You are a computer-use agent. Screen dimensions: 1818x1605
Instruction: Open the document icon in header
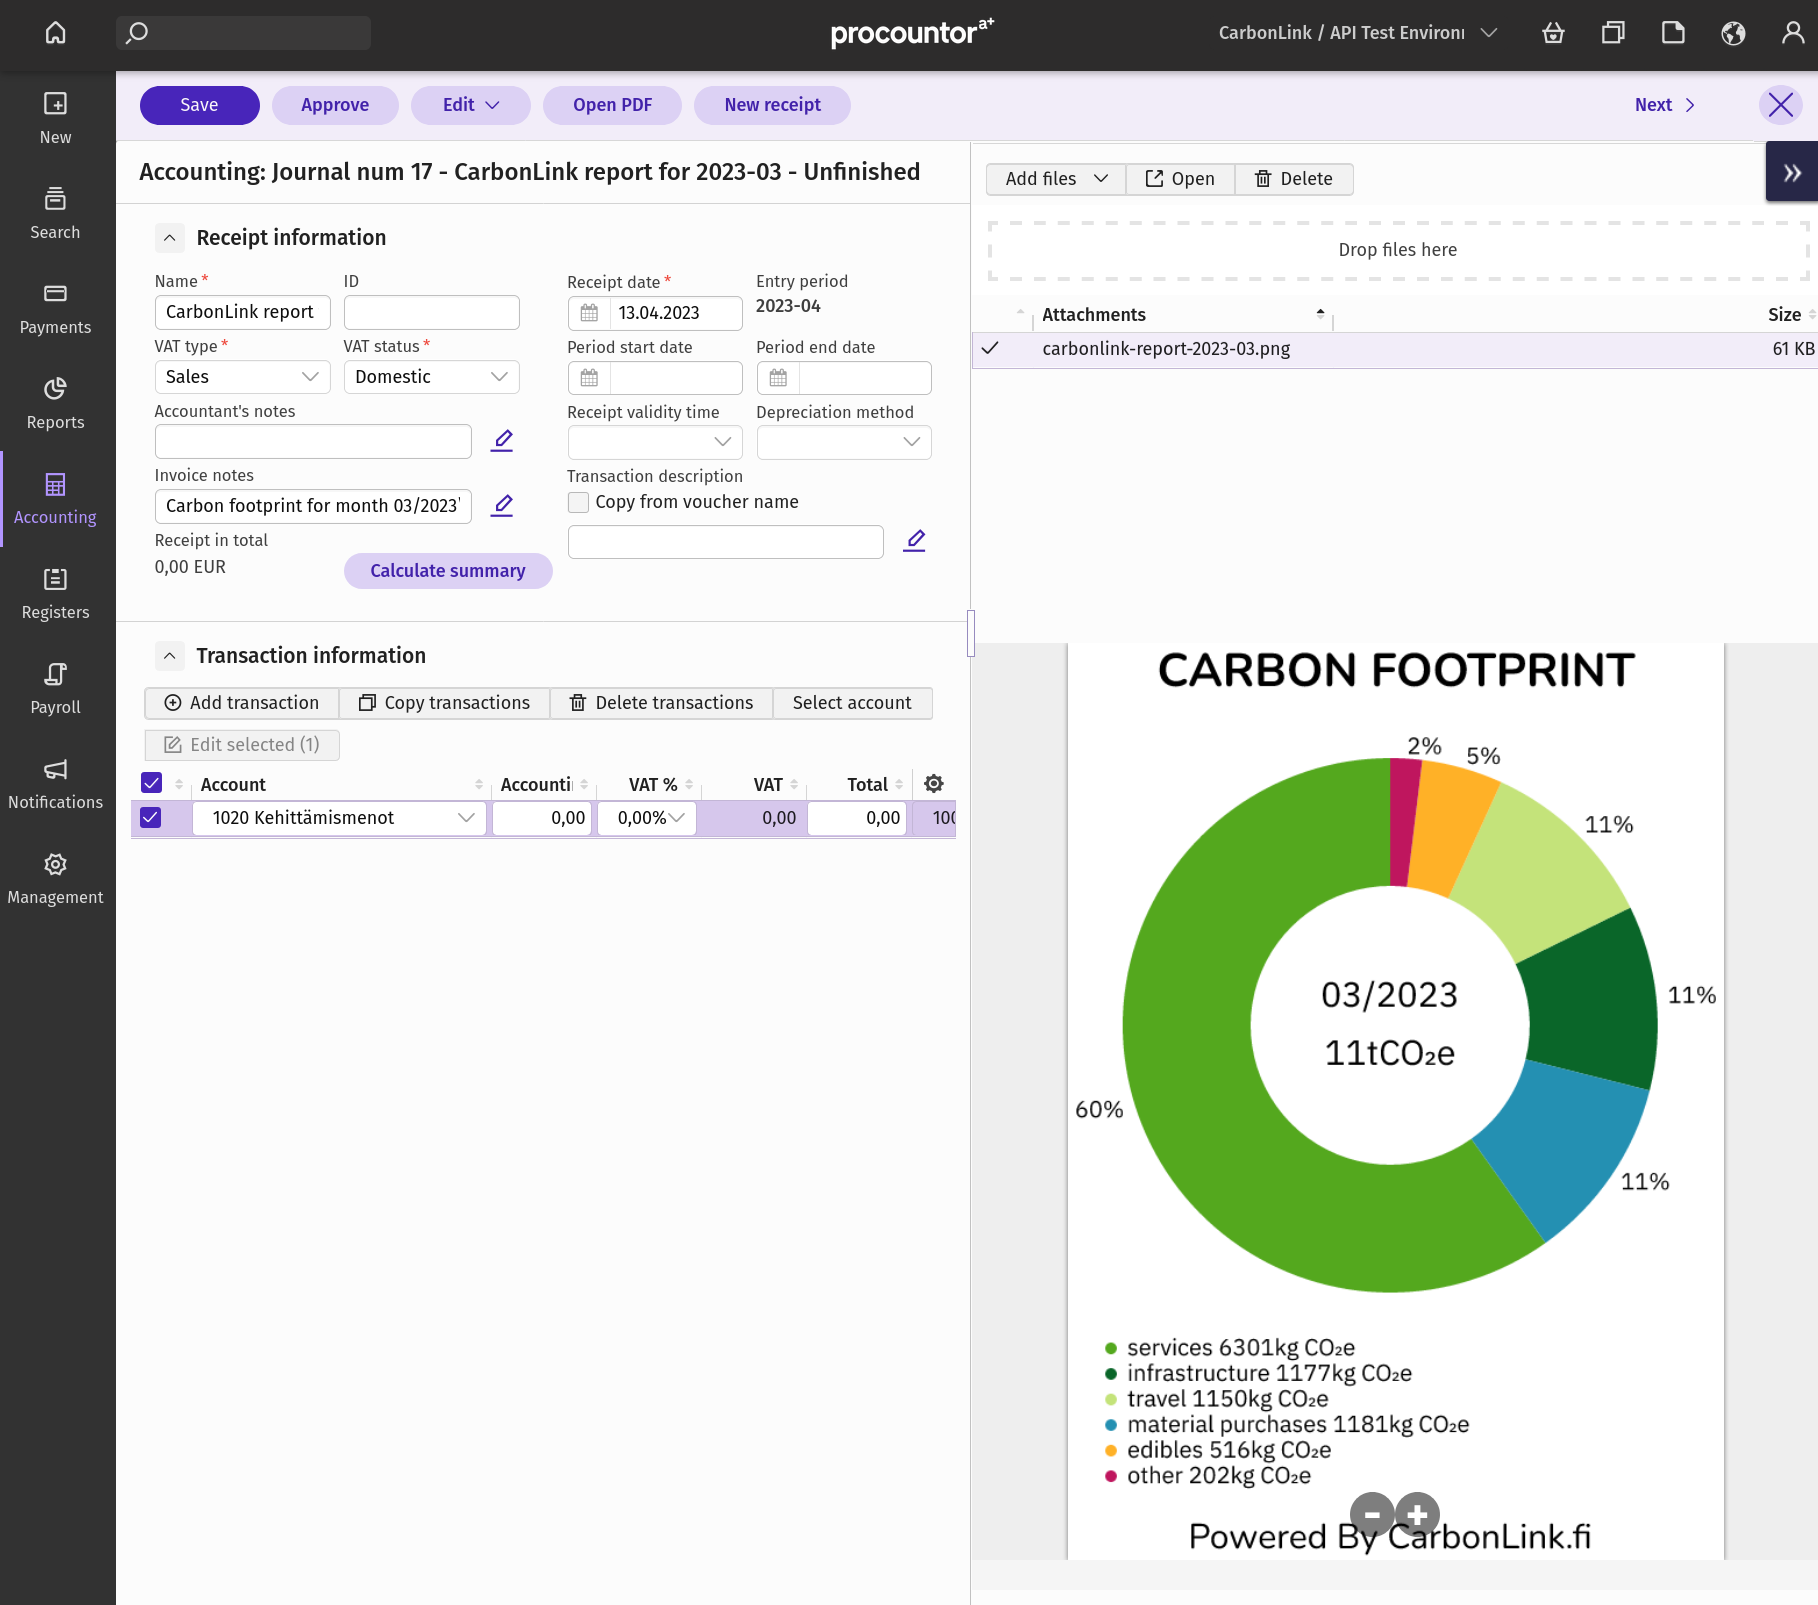click(x=1673, y=33)
